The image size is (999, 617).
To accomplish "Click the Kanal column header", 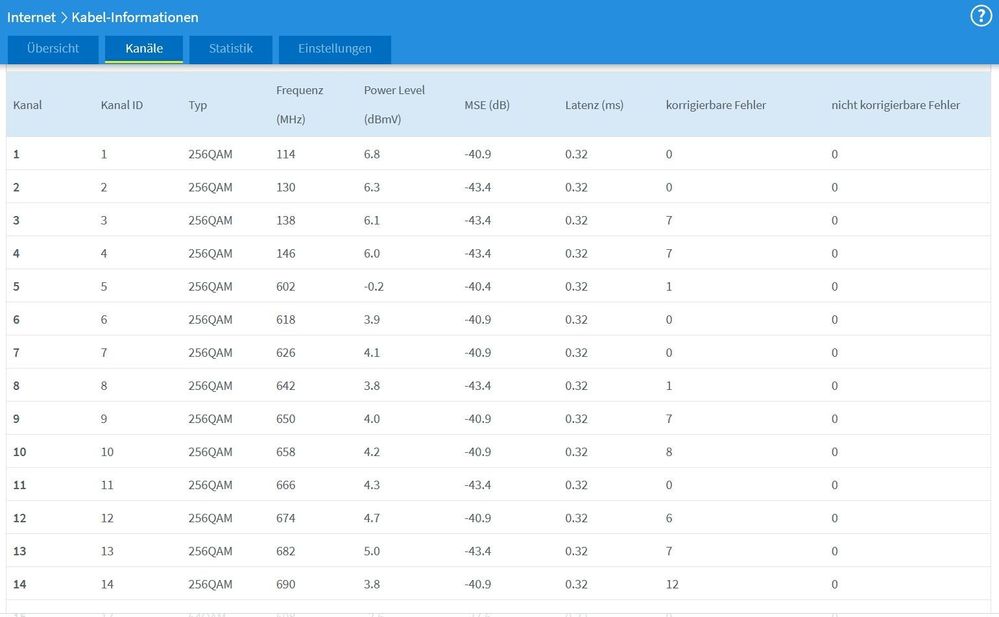I will 27,105.
